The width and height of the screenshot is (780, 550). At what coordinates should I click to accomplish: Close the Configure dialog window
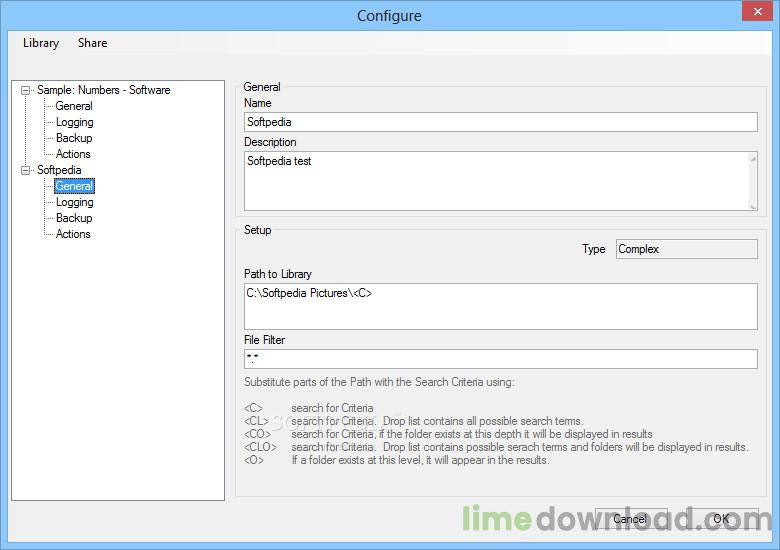pyautogui.click(x=756, y=14)
